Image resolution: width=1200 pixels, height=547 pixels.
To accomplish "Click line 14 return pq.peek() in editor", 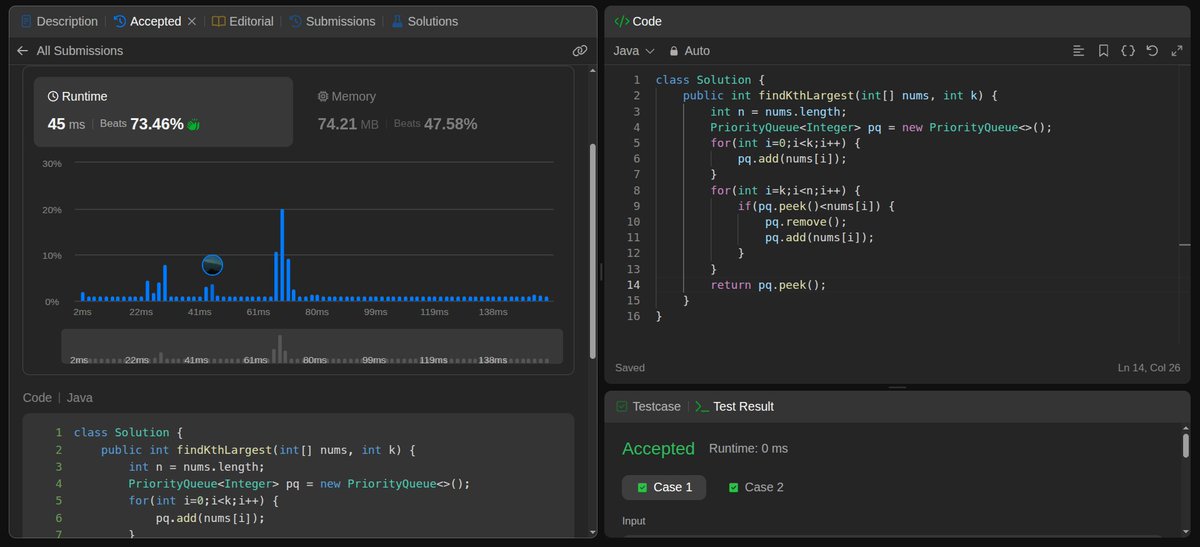I will 768,285.
